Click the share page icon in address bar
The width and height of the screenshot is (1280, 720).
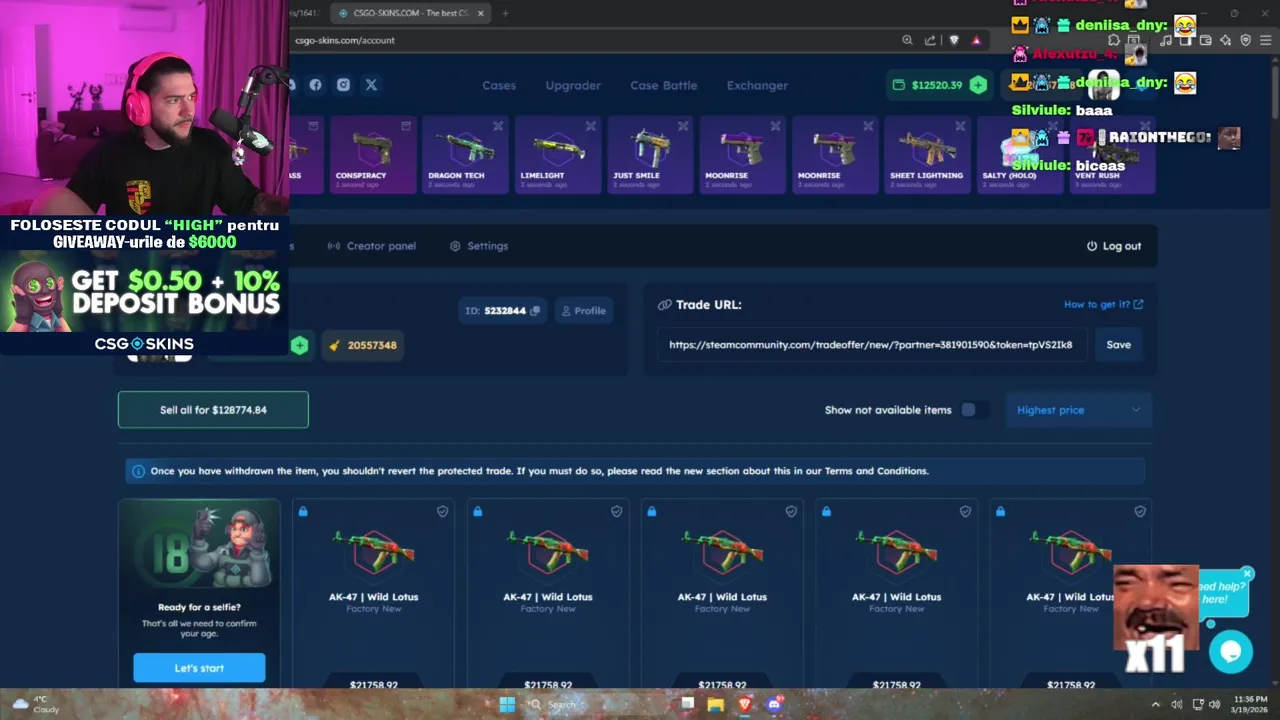(930, 40)
